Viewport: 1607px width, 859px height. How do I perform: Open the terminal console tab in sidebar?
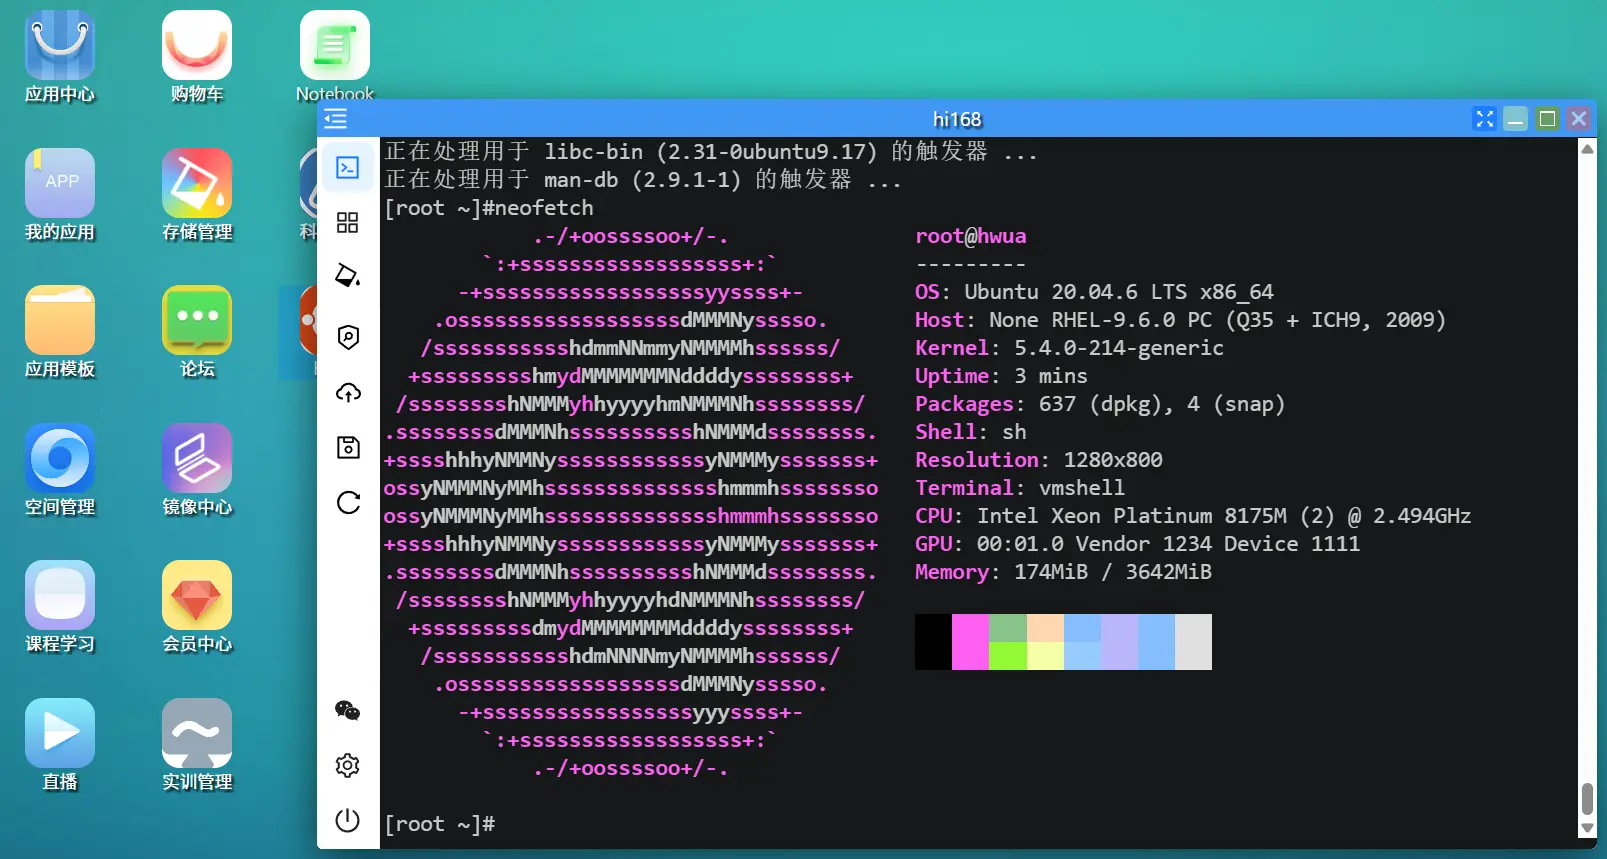click(348, 167)
